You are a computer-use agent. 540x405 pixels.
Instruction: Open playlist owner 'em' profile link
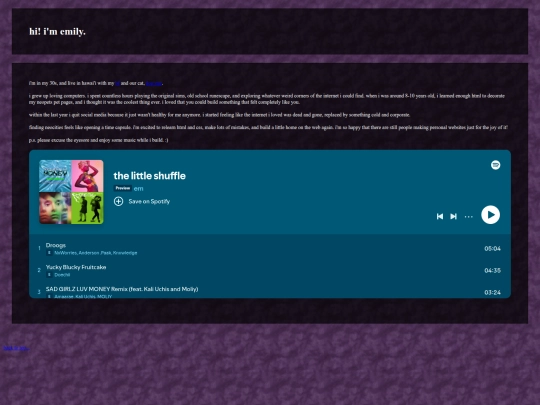pos(138,188)
